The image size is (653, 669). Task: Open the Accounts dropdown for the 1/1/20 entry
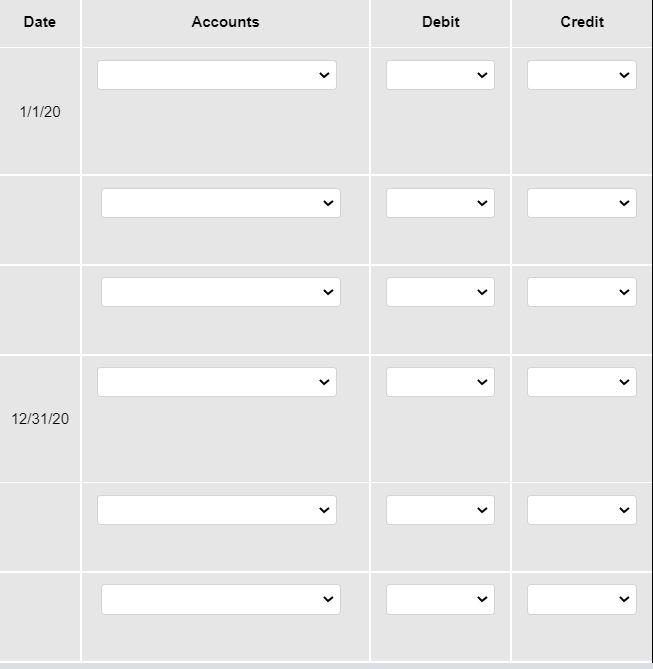pyautogui.click(x=216, y=75)
